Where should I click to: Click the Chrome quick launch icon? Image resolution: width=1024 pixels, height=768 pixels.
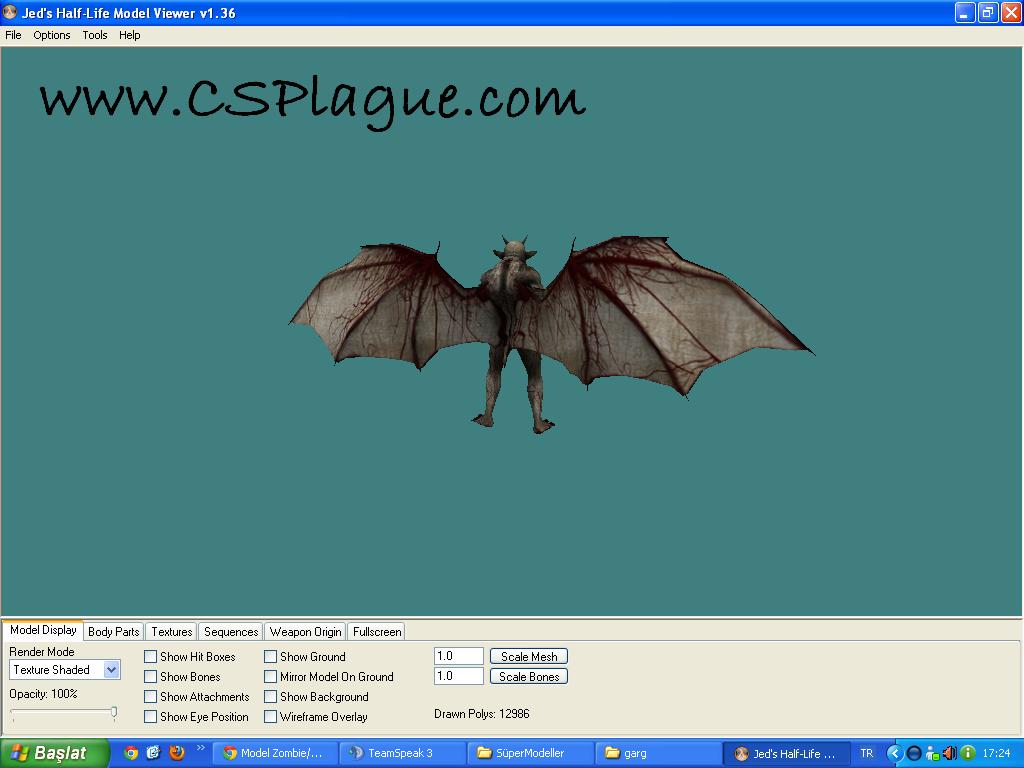[131, 753]
